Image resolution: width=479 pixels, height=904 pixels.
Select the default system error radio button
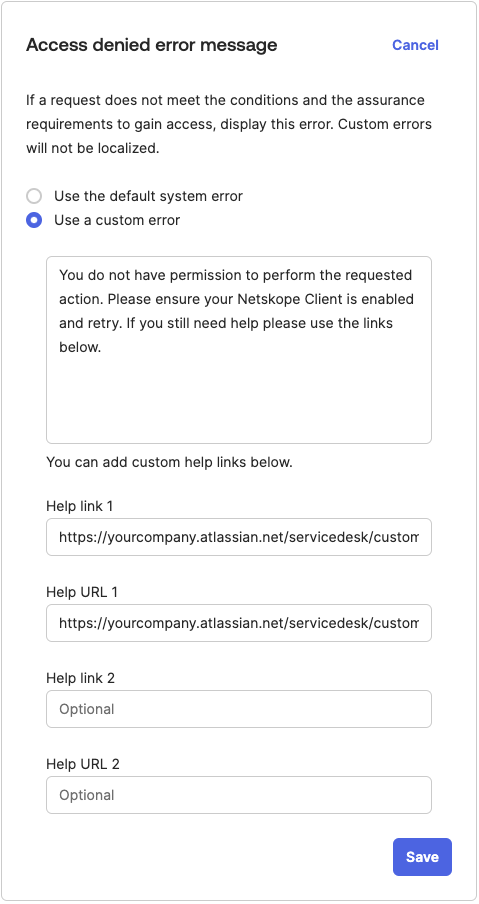34,196
